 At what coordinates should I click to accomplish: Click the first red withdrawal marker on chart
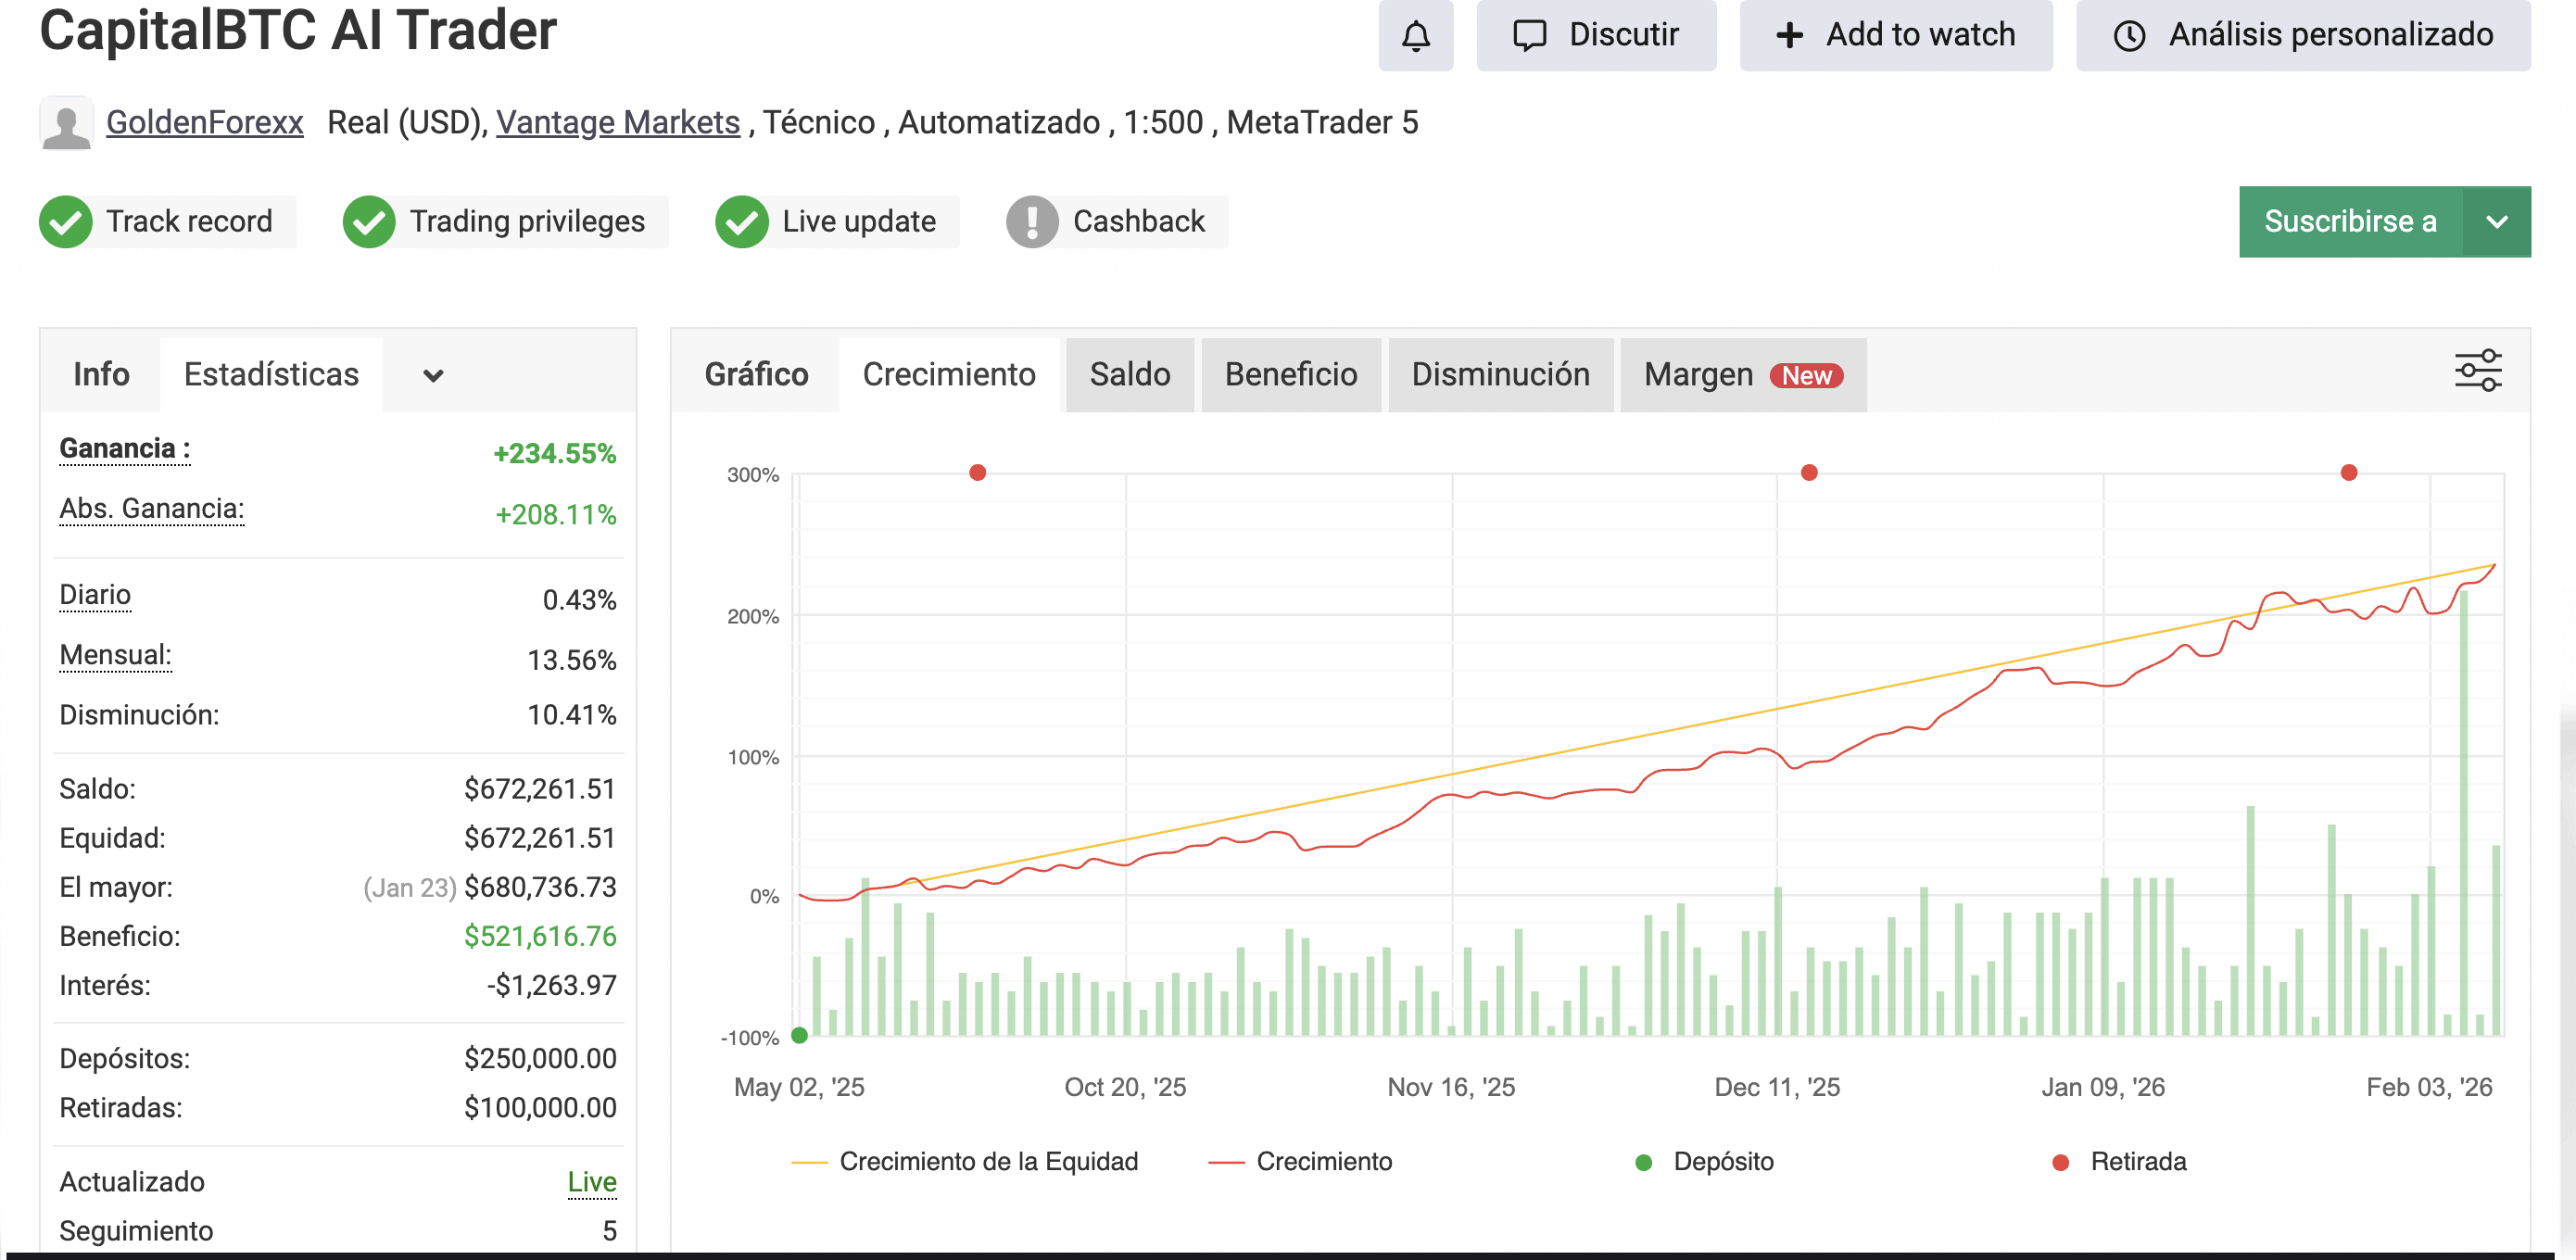pyautogui.click(x=977, y=473)
